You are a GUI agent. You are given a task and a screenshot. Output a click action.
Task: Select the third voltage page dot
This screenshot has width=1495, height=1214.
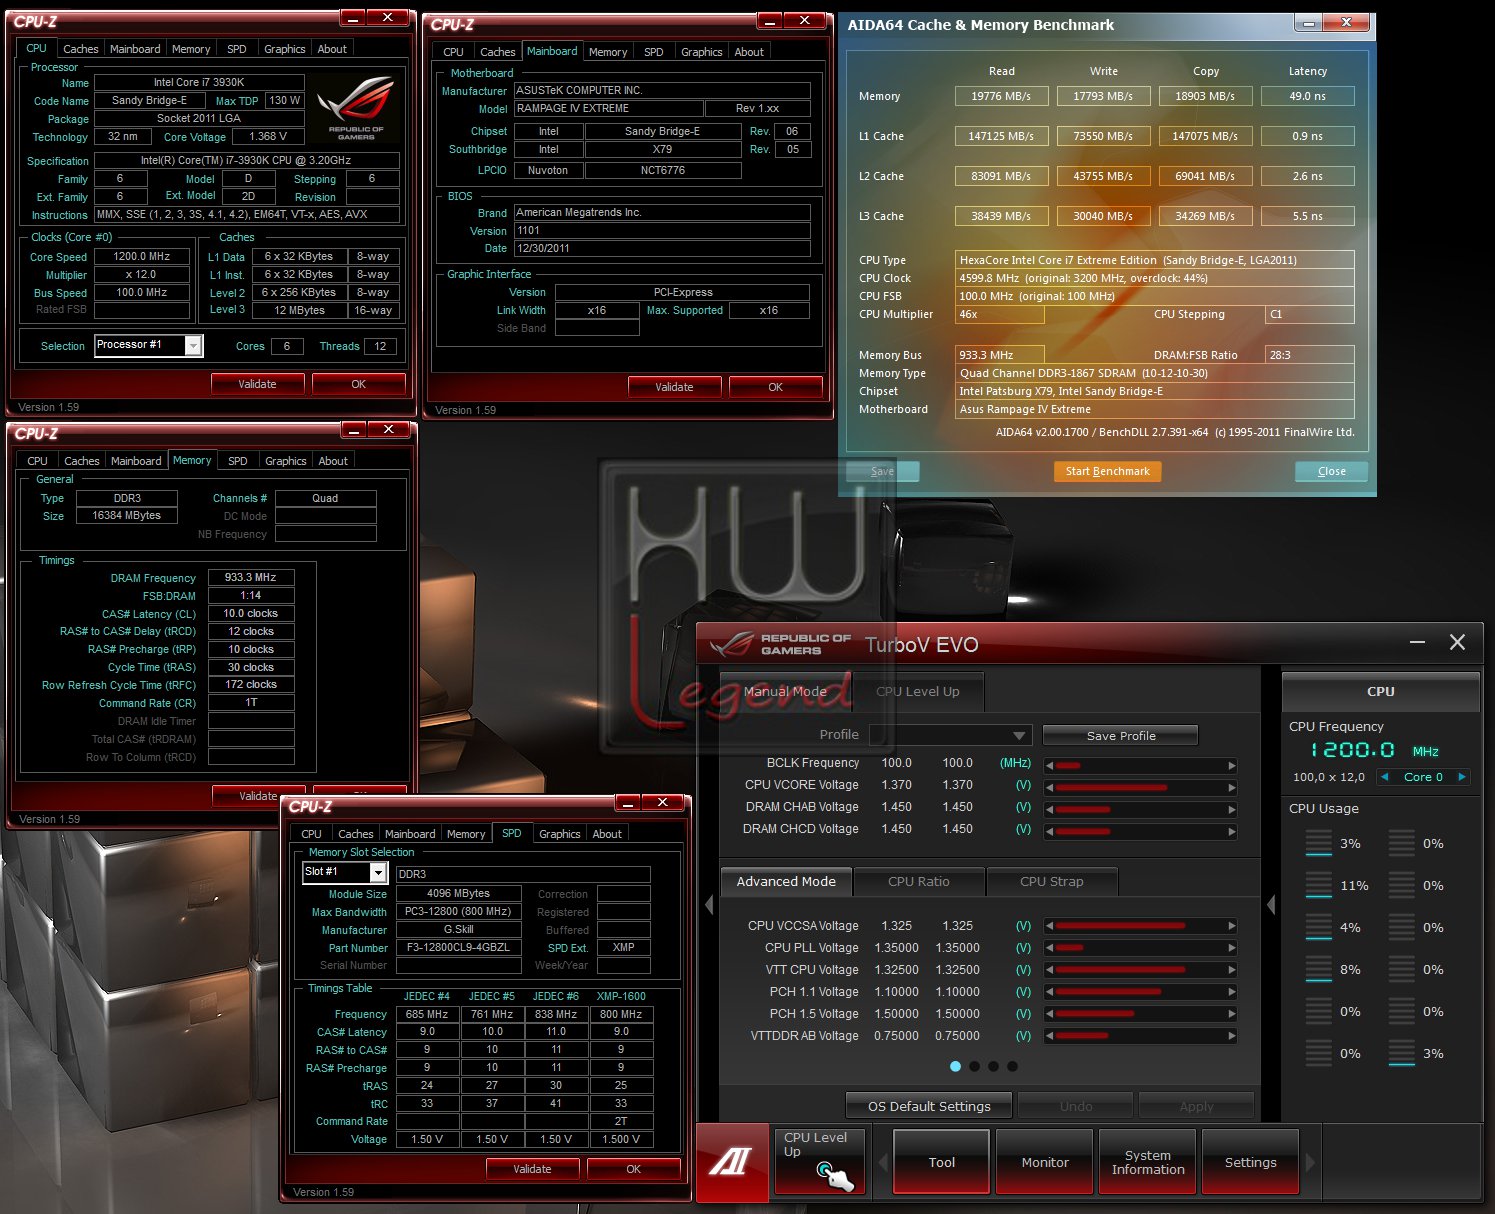pyautogui.click(x=993, y=1066)
